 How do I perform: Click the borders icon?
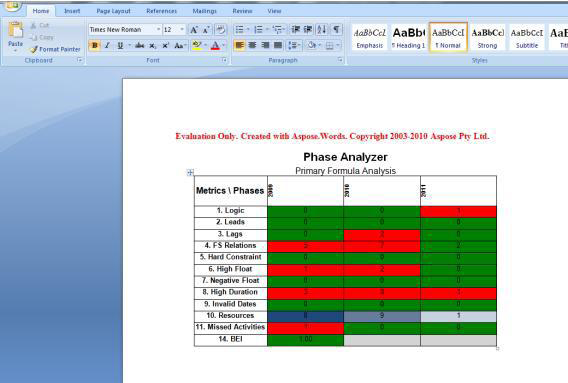click(x=329, y=46)
